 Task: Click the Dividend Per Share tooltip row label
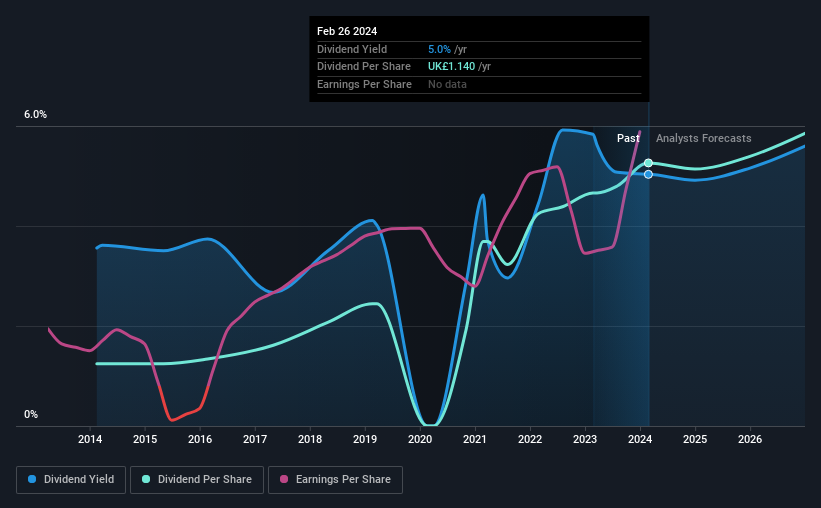tap(363, 67)
